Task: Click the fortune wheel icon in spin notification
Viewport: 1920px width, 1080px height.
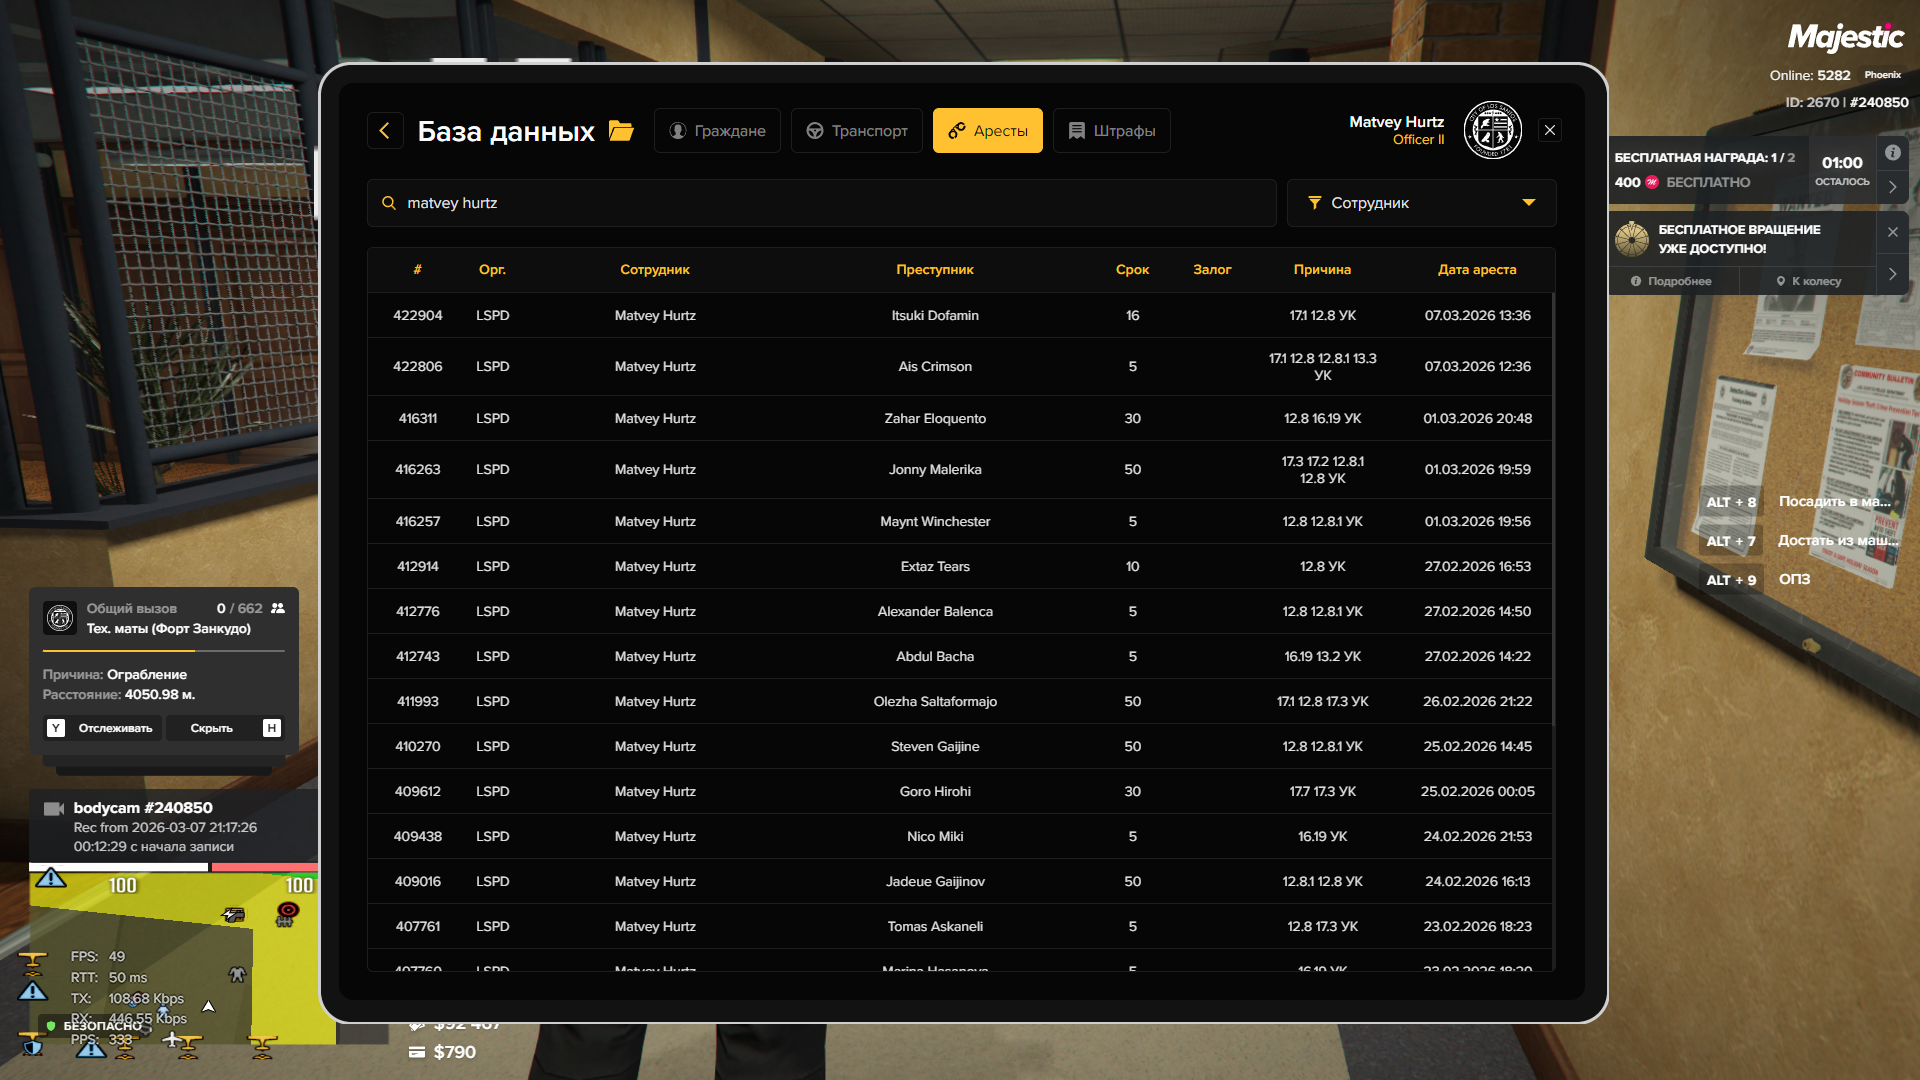Action: point(1632,239)
